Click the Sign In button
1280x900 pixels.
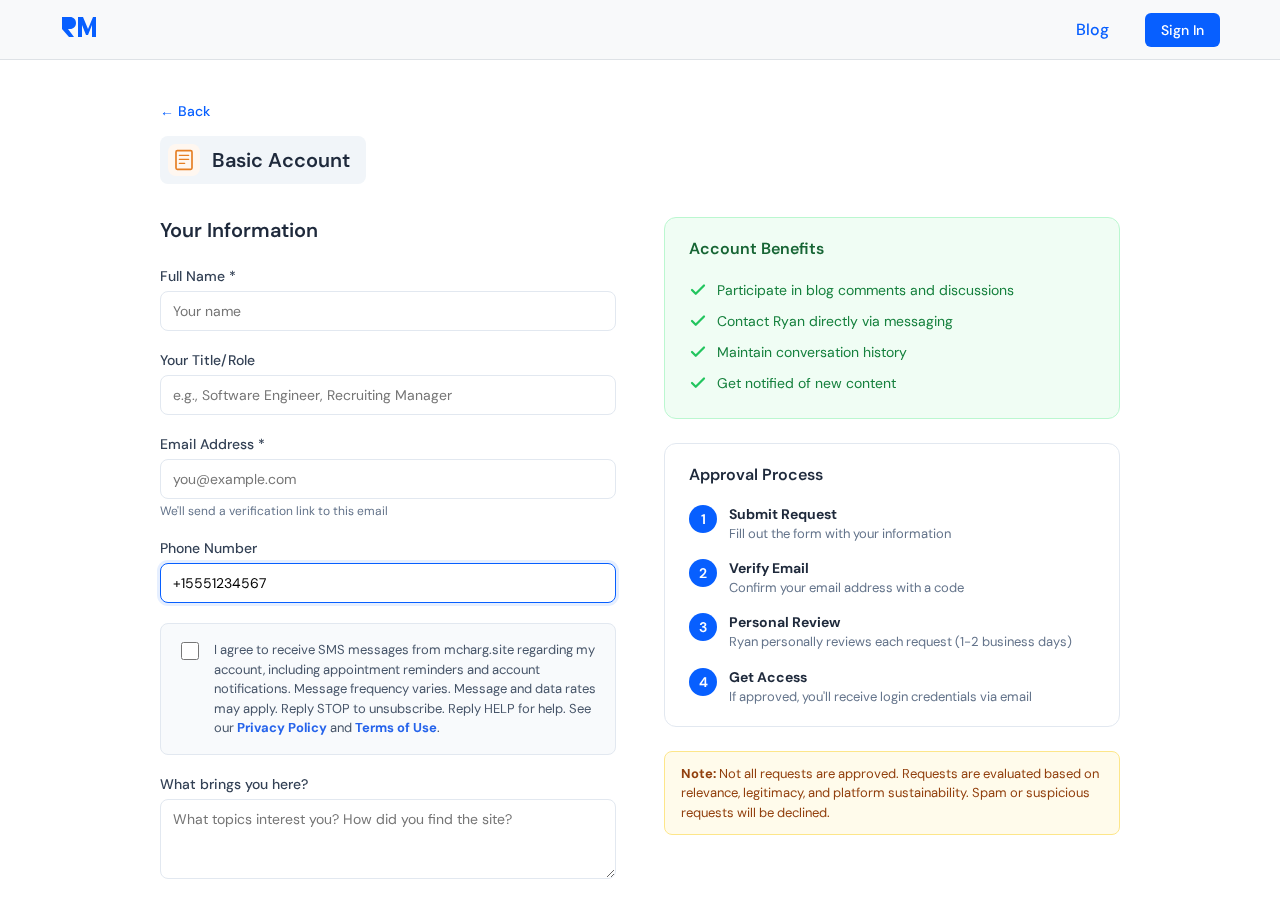click(1182, 30)
